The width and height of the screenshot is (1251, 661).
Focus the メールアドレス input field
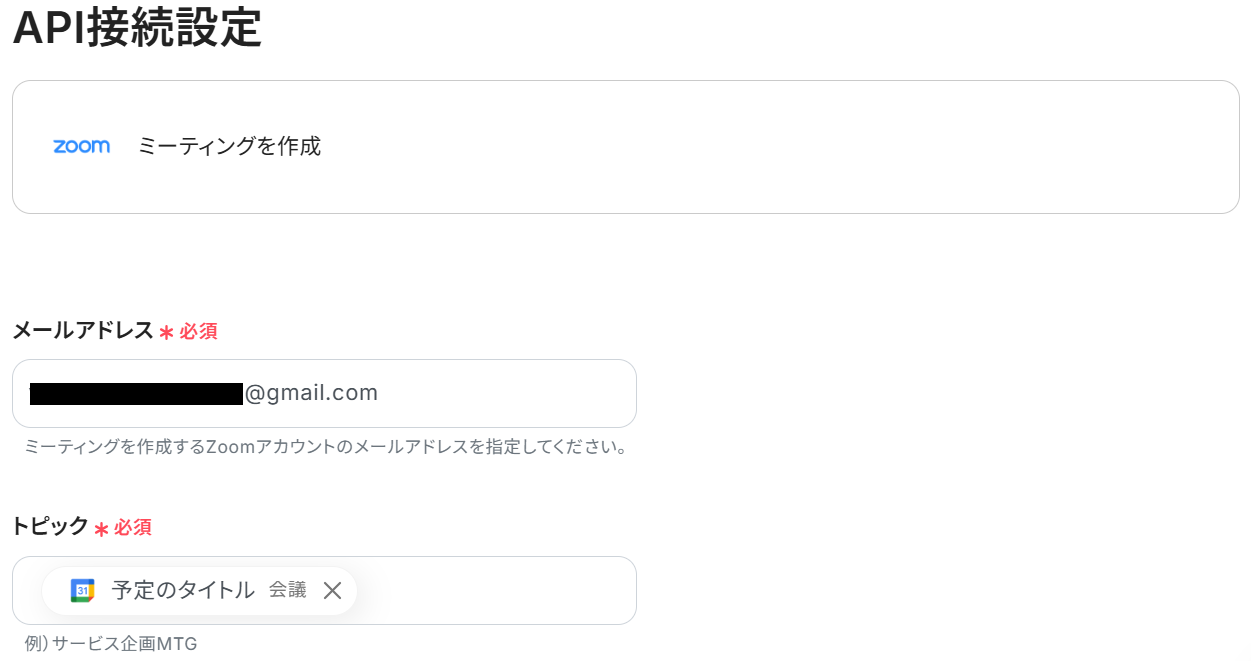coord(324,393)
